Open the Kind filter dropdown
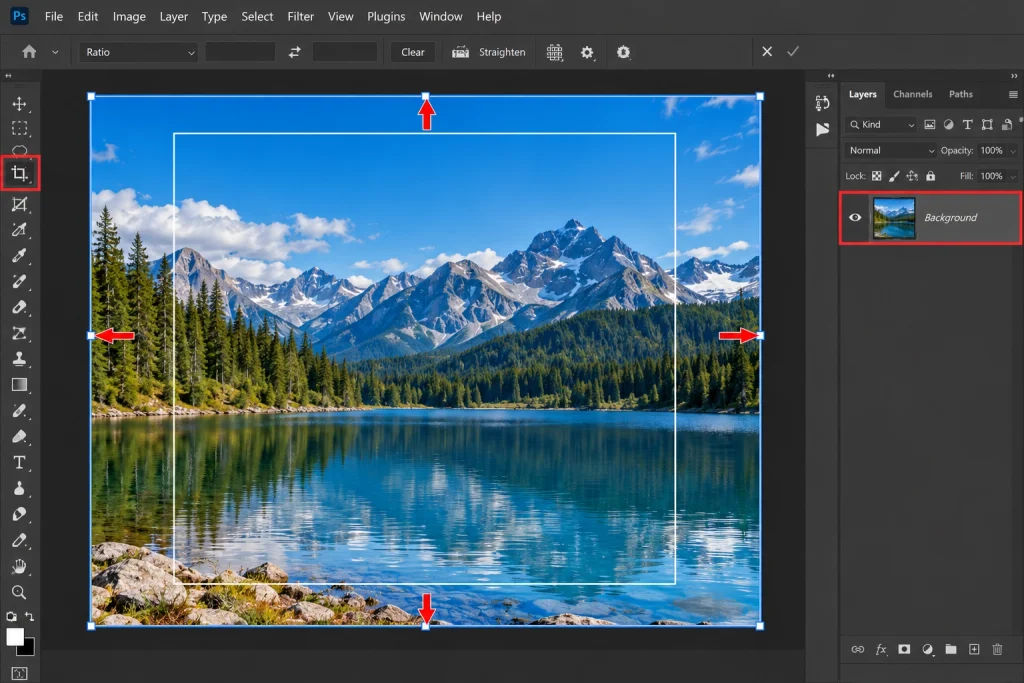 (x=881, y=125)
